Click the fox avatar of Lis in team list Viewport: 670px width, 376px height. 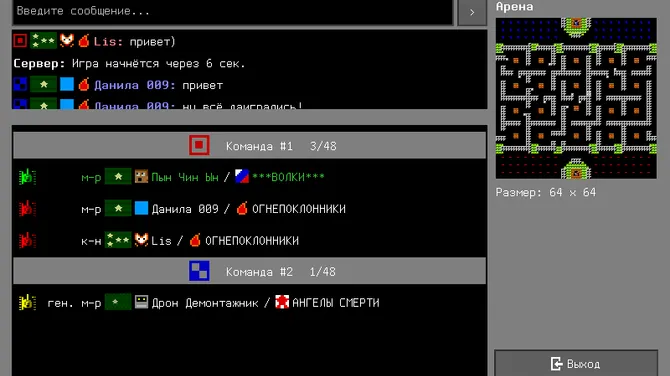[x=141, y=240]
